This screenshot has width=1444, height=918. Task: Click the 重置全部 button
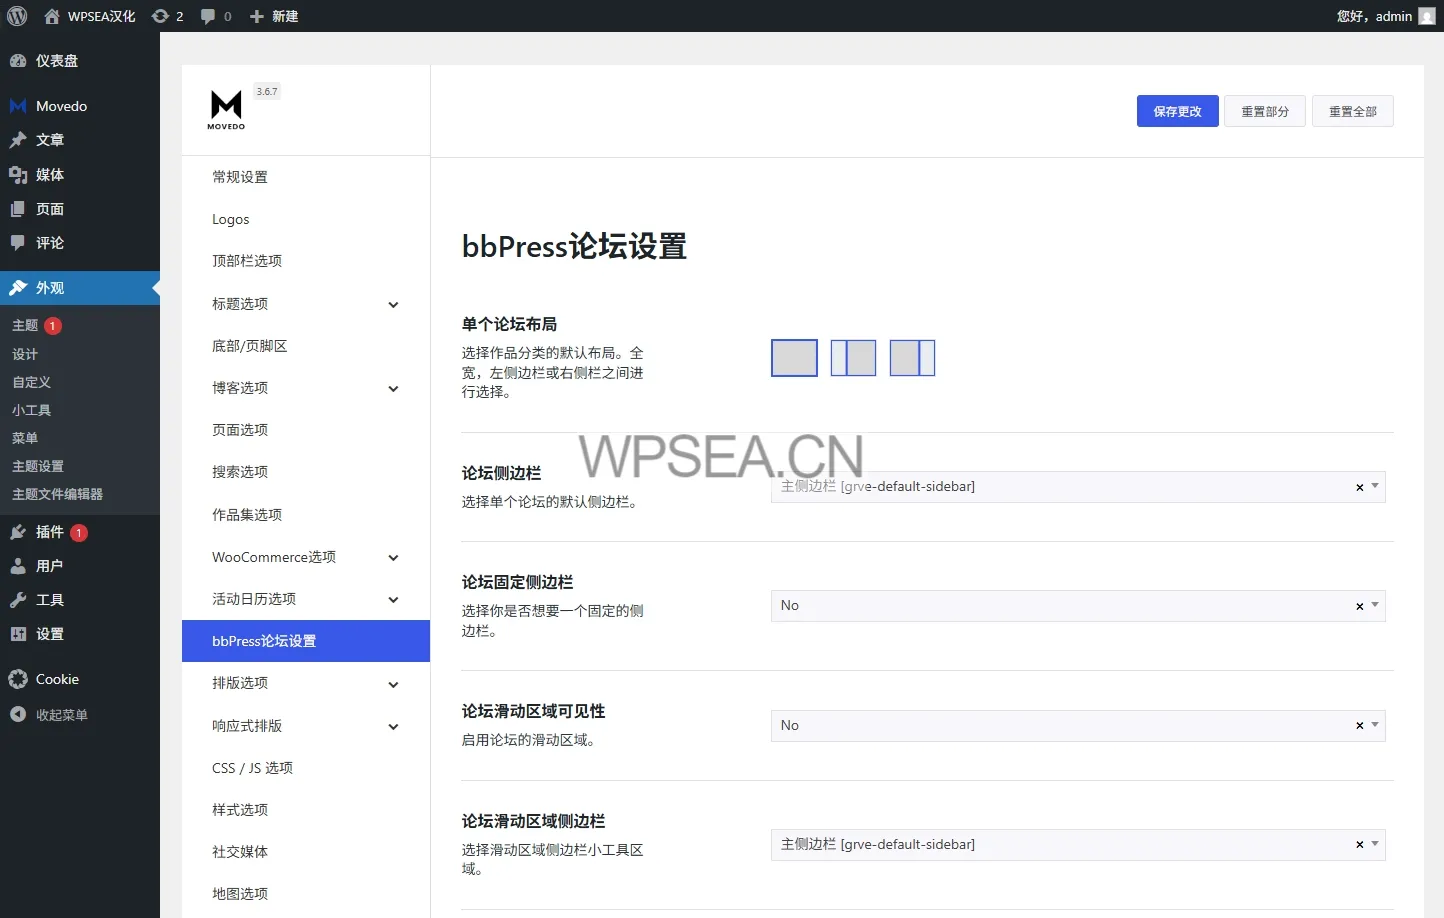(1352, 111)
